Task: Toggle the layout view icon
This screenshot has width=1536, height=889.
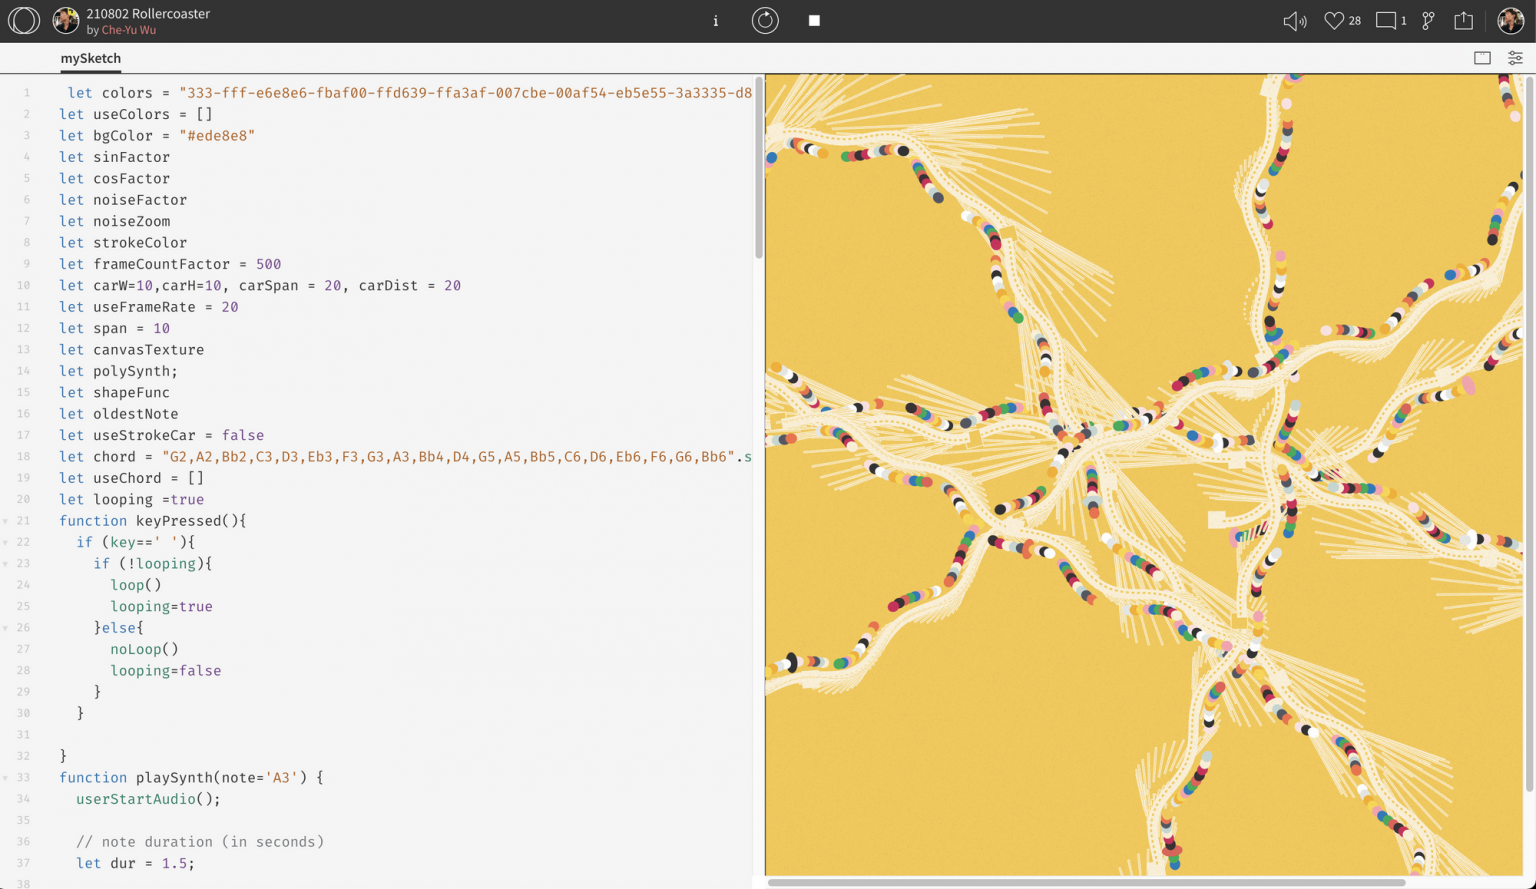Action: [x=1482, y=58]
